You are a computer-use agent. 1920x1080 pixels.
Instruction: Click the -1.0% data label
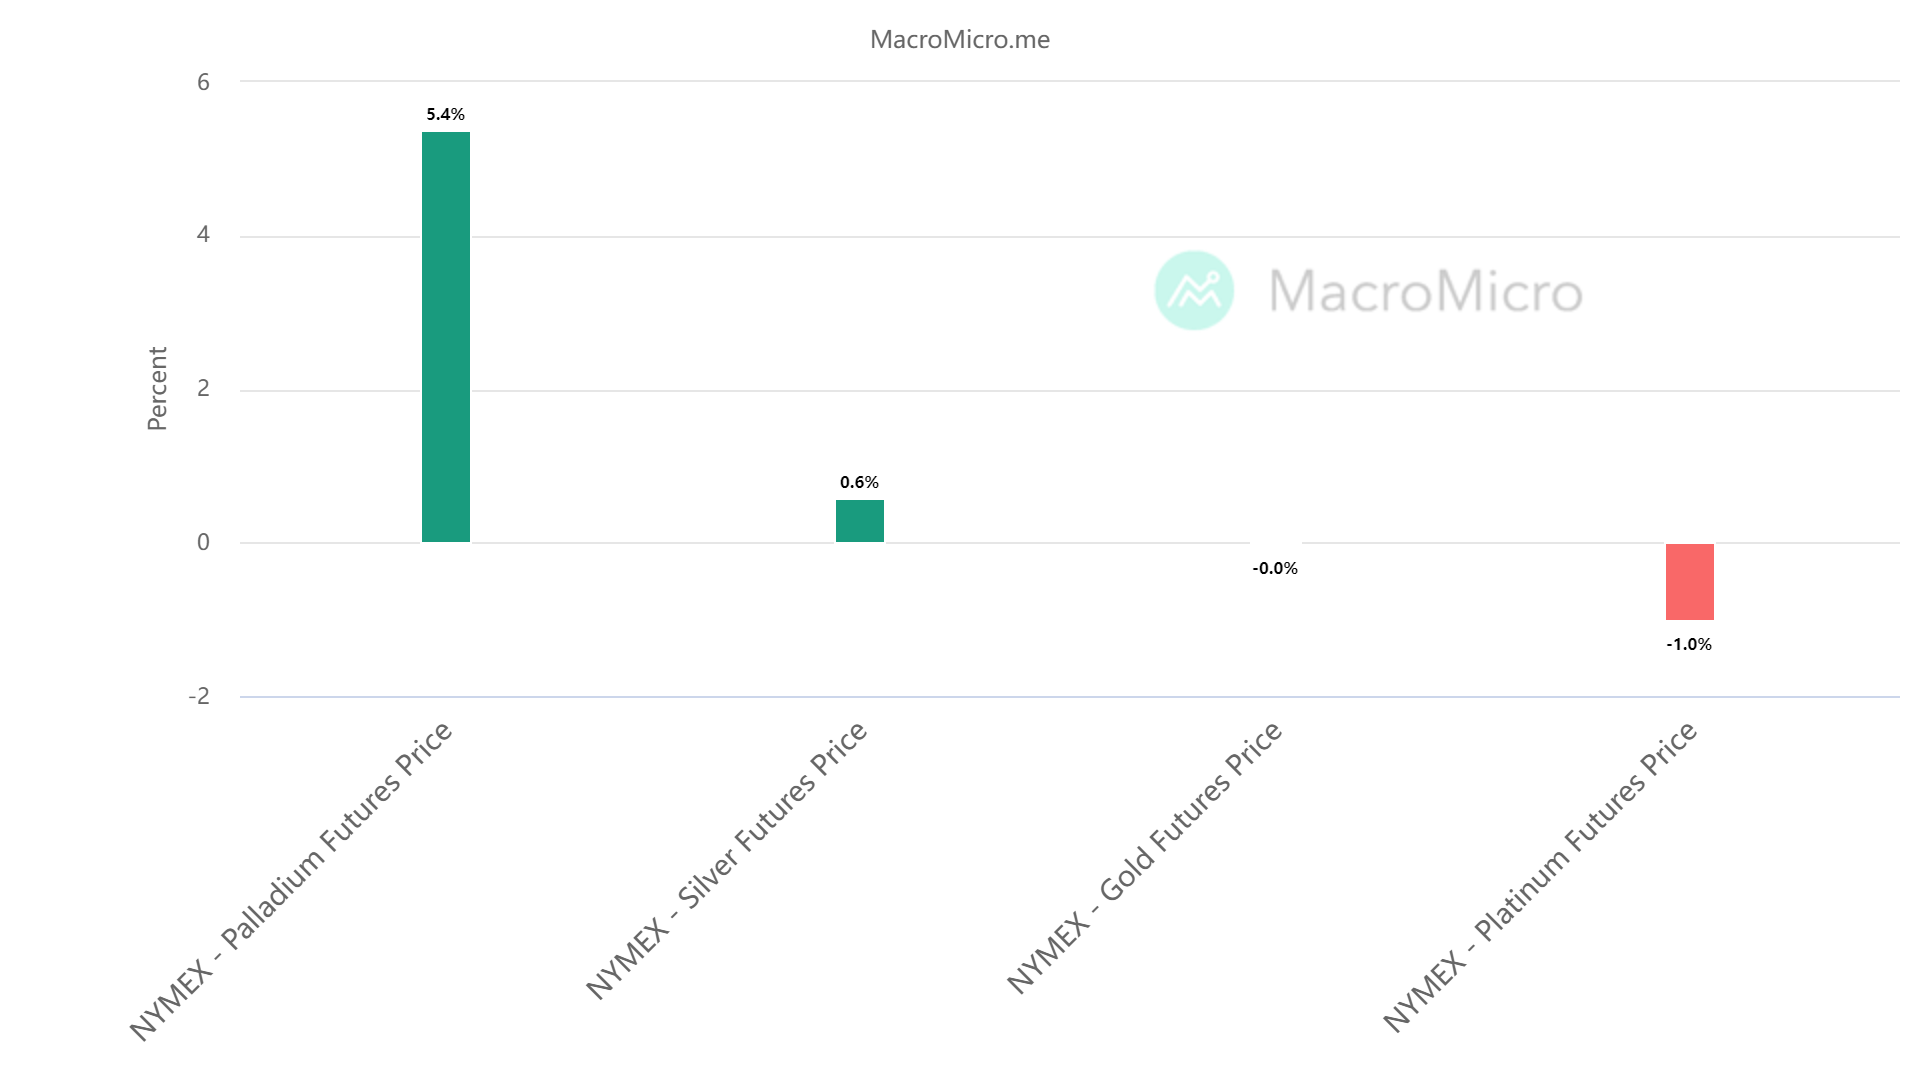[x=1689, y=645]
